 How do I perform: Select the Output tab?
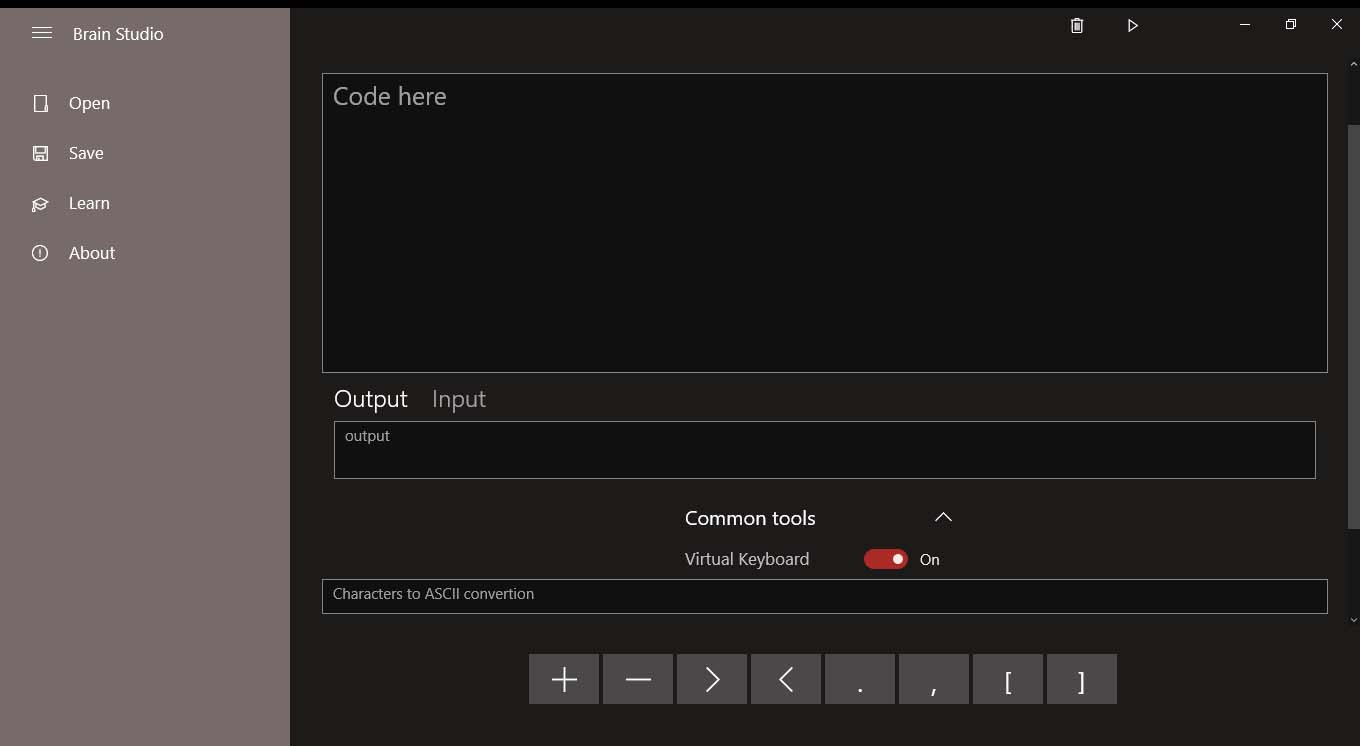click(371, 399)
